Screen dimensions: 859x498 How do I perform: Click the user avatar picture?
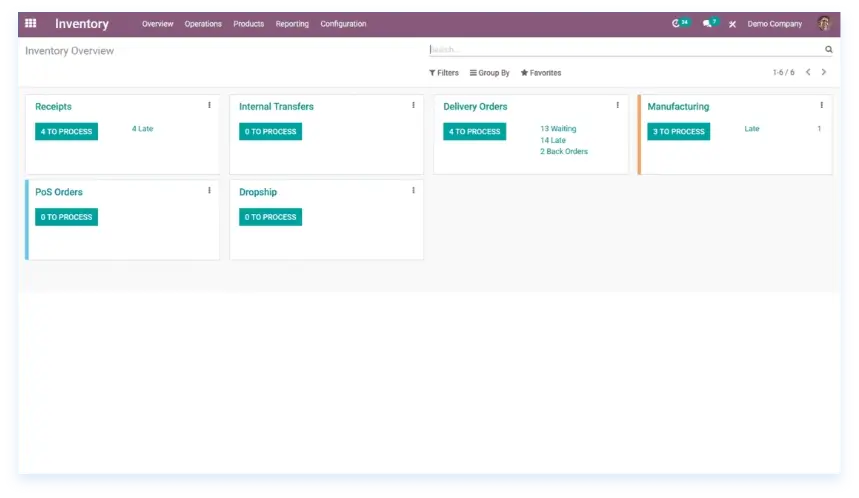(824, 23)
